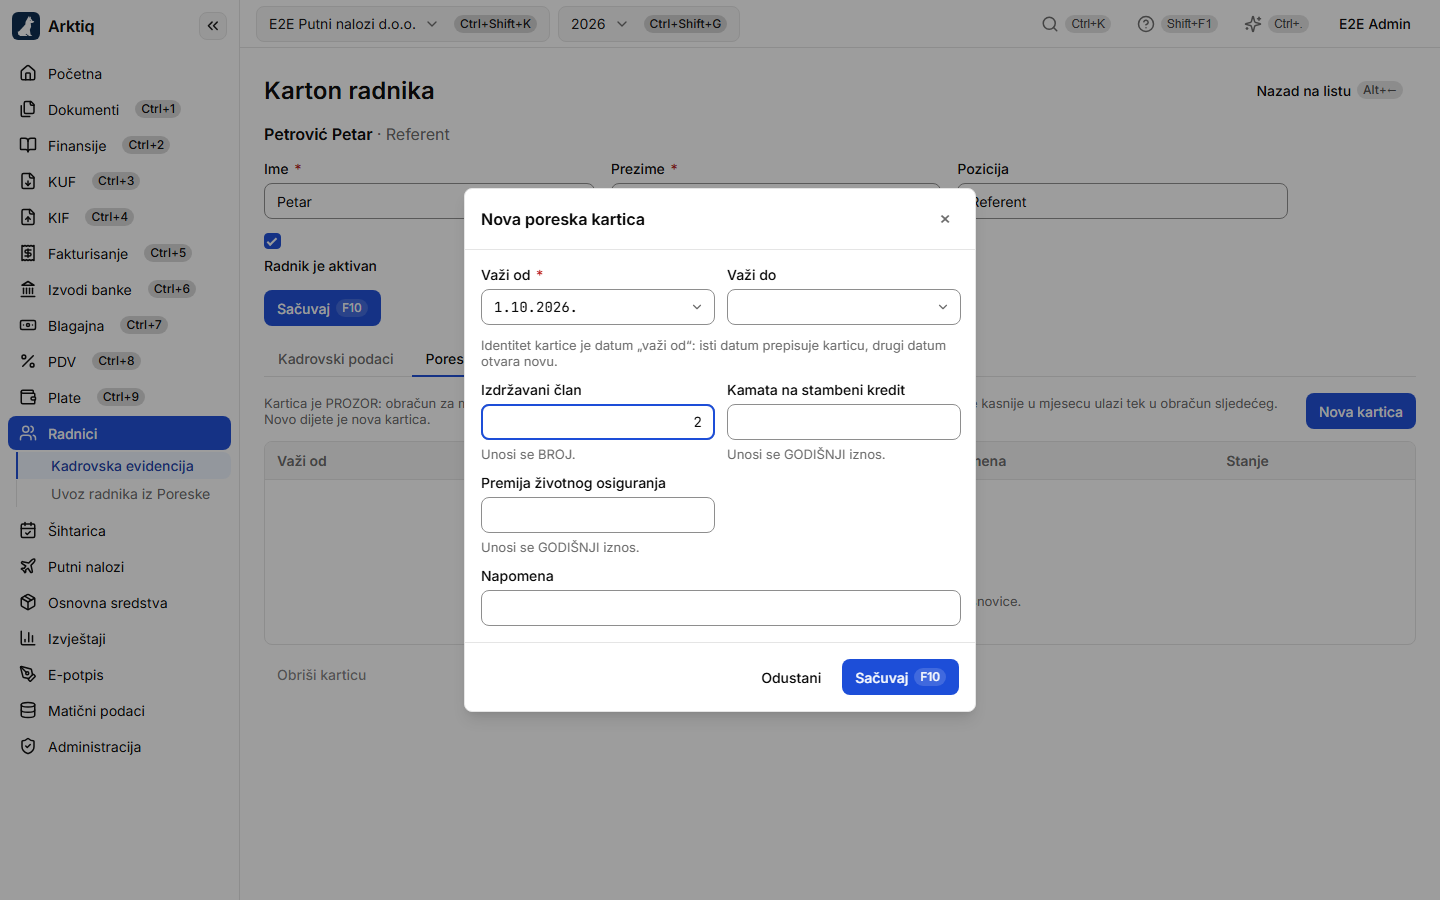Viewport: 1440px width, 900px height.
Task: Close the Nova poreska kartica dialog
Action: [945, 219]
